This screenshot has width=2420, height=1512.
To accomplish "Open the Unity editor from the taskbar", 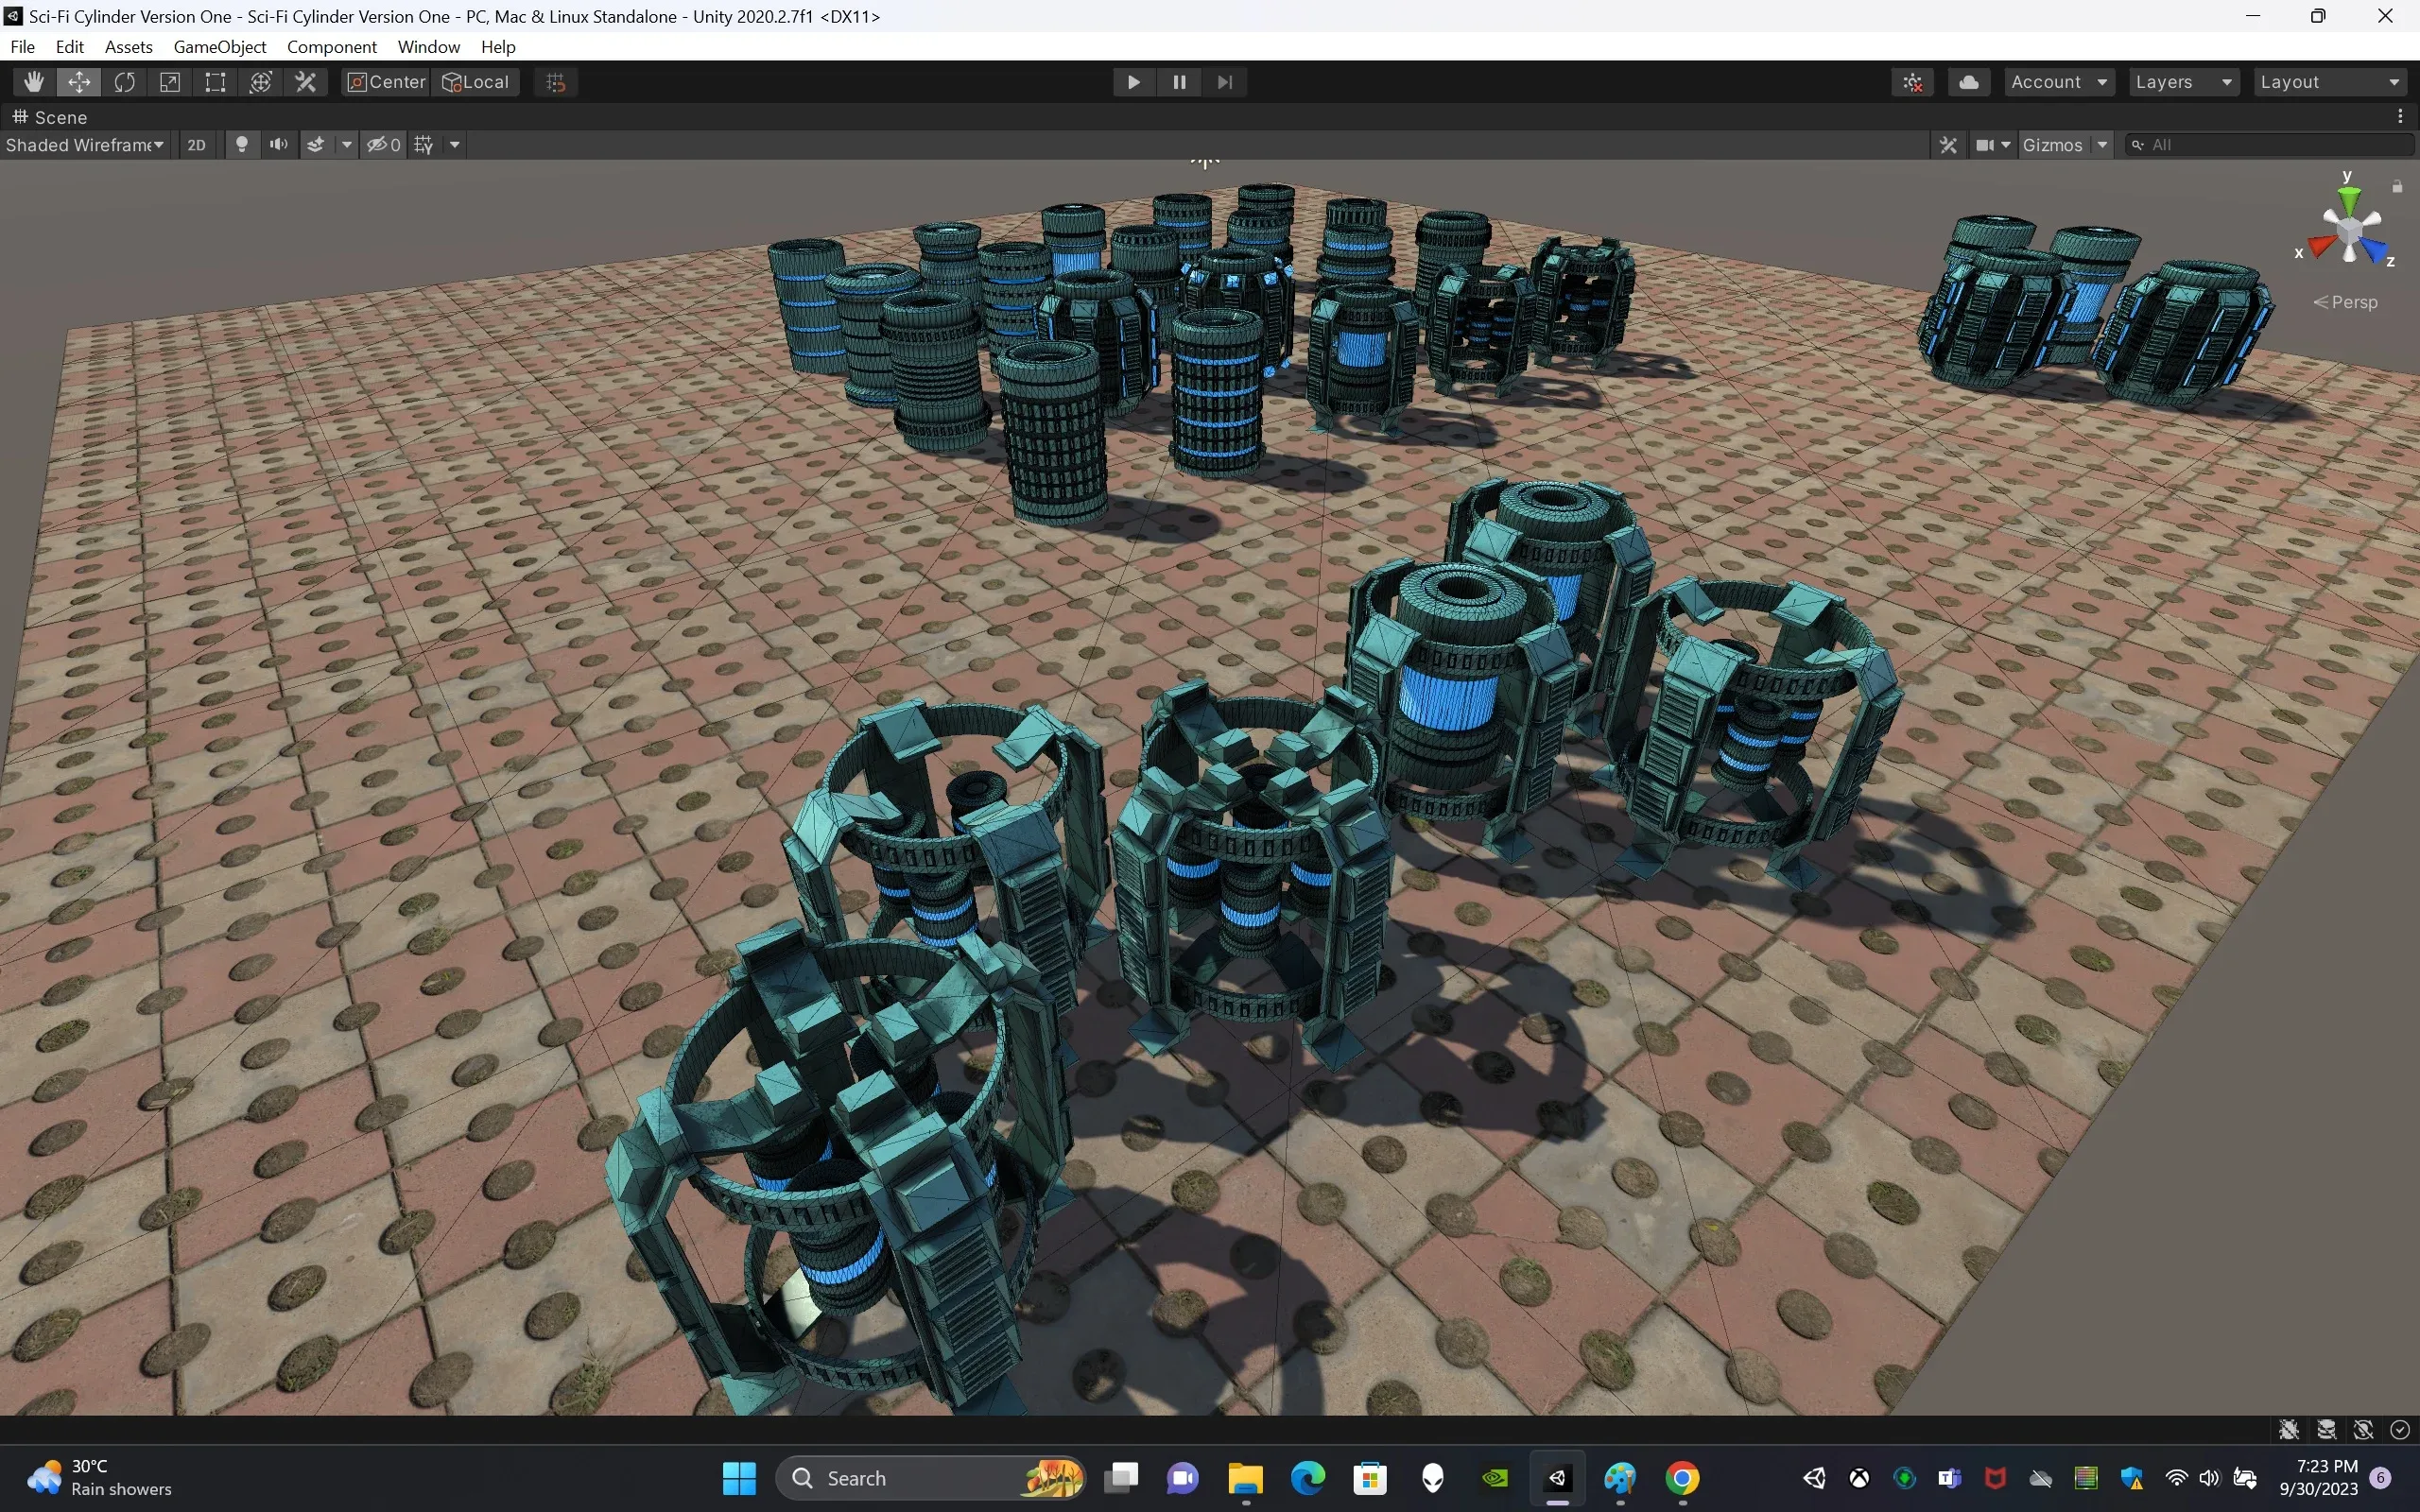I will tap(1557, 1478).
